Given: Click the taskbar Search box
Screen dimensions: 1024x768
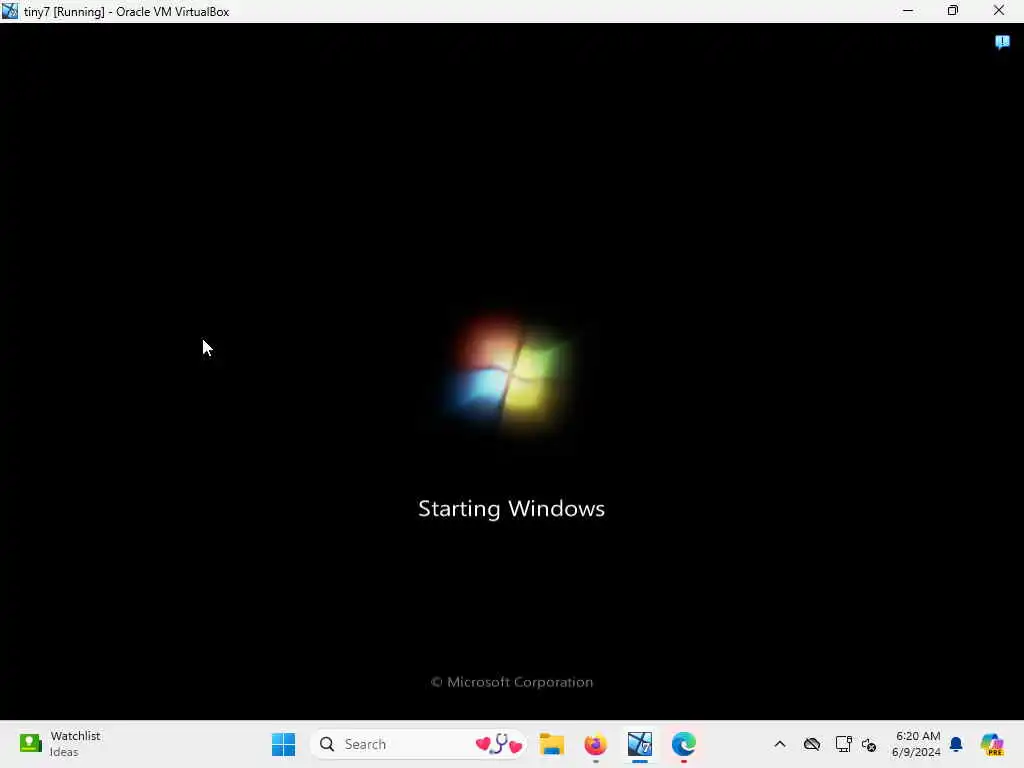Looking at the screenshot, I should [x=418, y=744].
